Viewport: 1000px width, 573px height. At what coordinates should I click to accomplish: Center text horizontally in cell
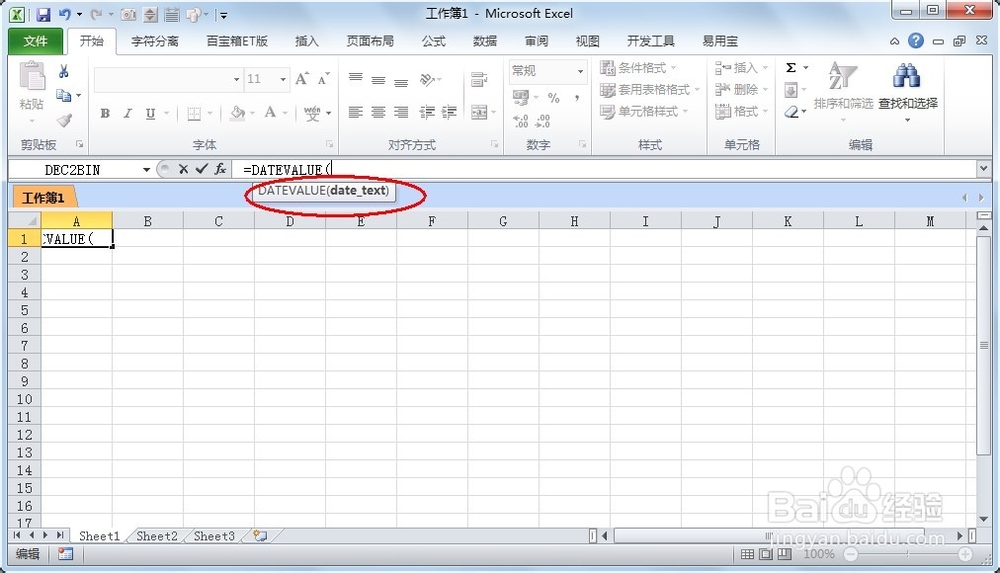pyautogui.click(x=378, y=112)
